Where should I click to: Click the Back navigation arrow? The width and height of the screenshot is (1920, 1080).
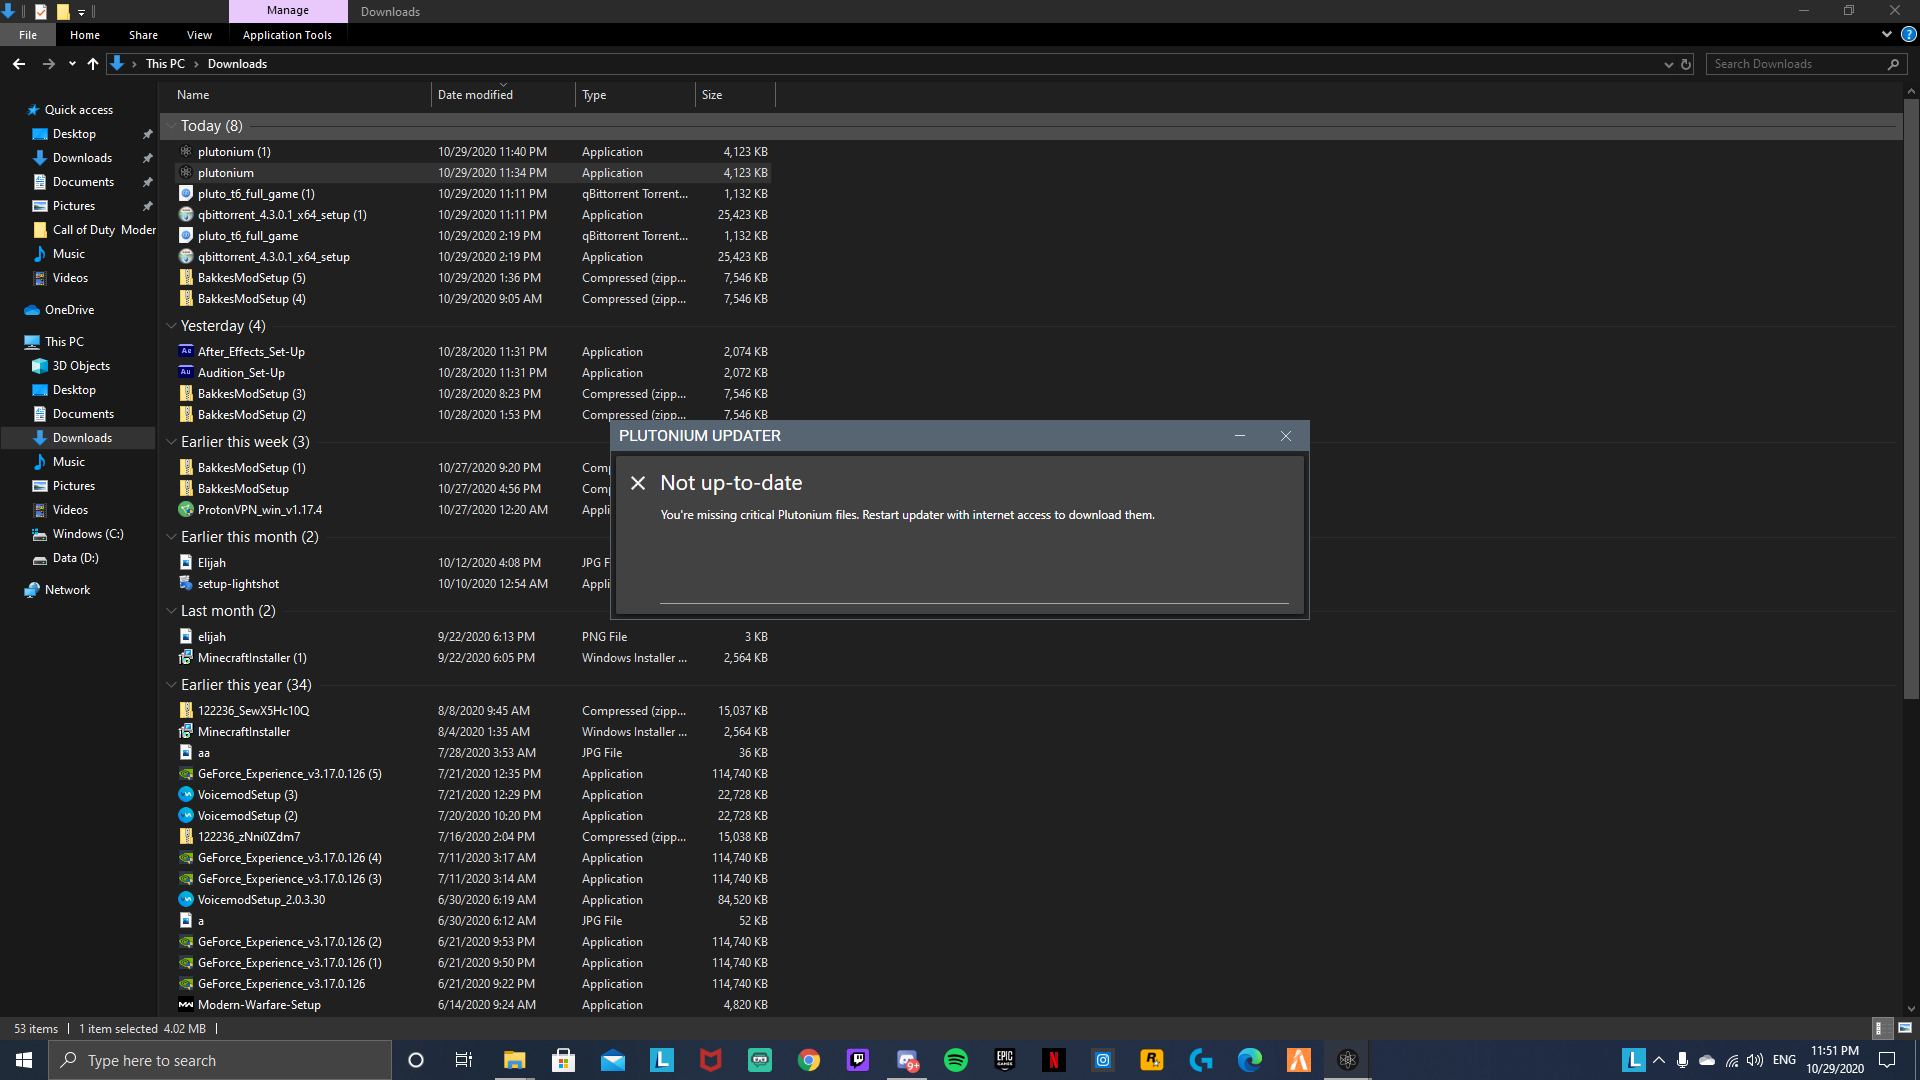point(19,64)
